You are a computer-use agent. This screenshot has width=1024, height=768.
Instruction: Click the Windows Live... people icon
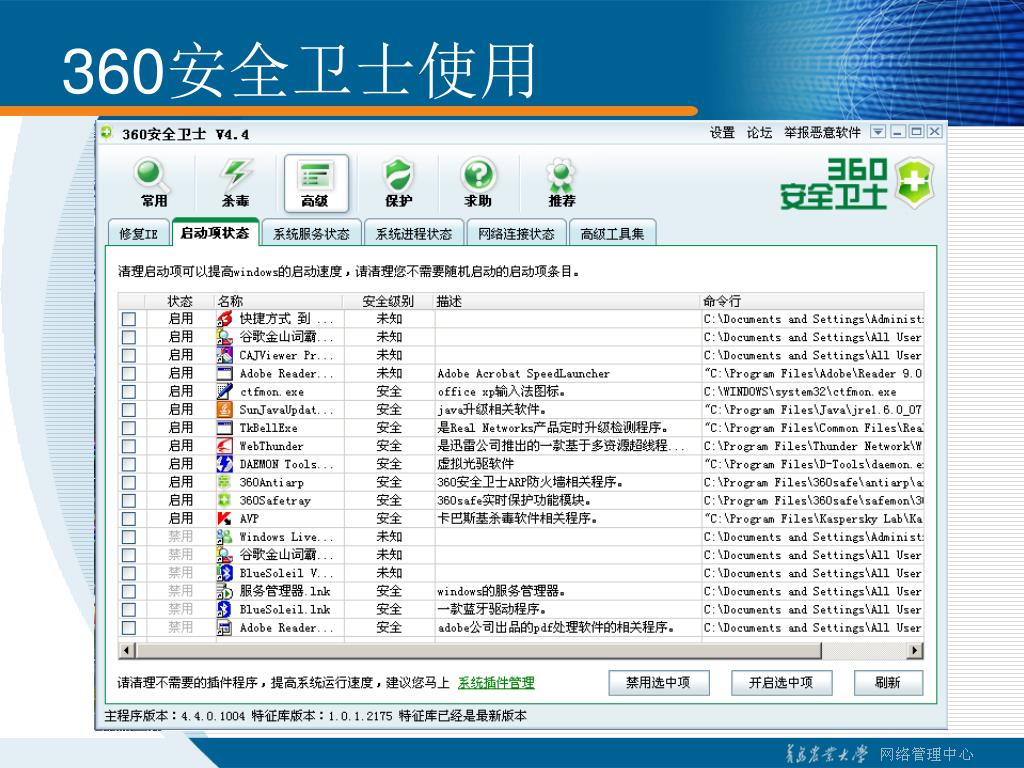[x=224, y=537]
